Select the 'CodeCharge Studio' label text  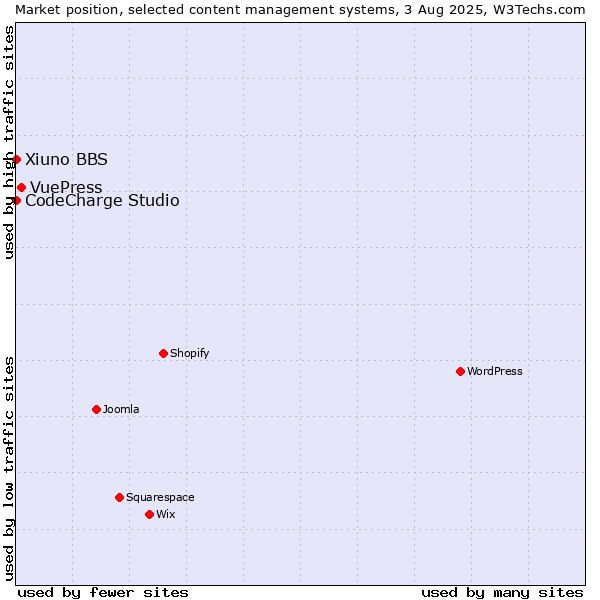pos(102,201)
